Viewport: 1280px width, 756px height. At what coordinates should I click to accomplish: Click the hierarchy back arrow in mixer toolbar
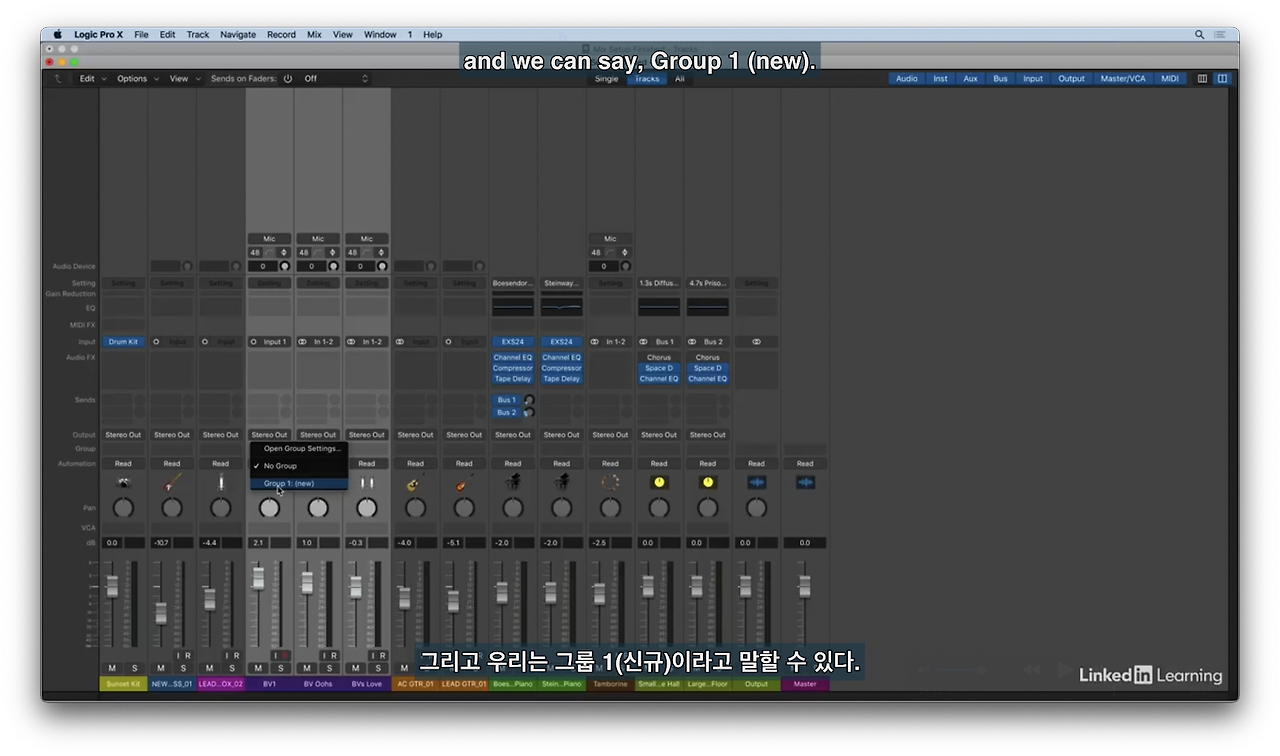pos(59,78)
